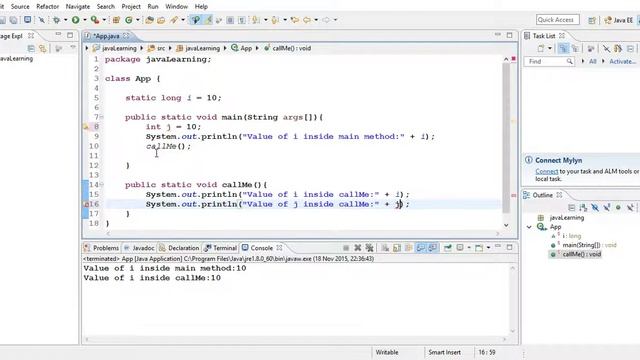
Task: Switch to the Javadoc tab
Action: 139,248
